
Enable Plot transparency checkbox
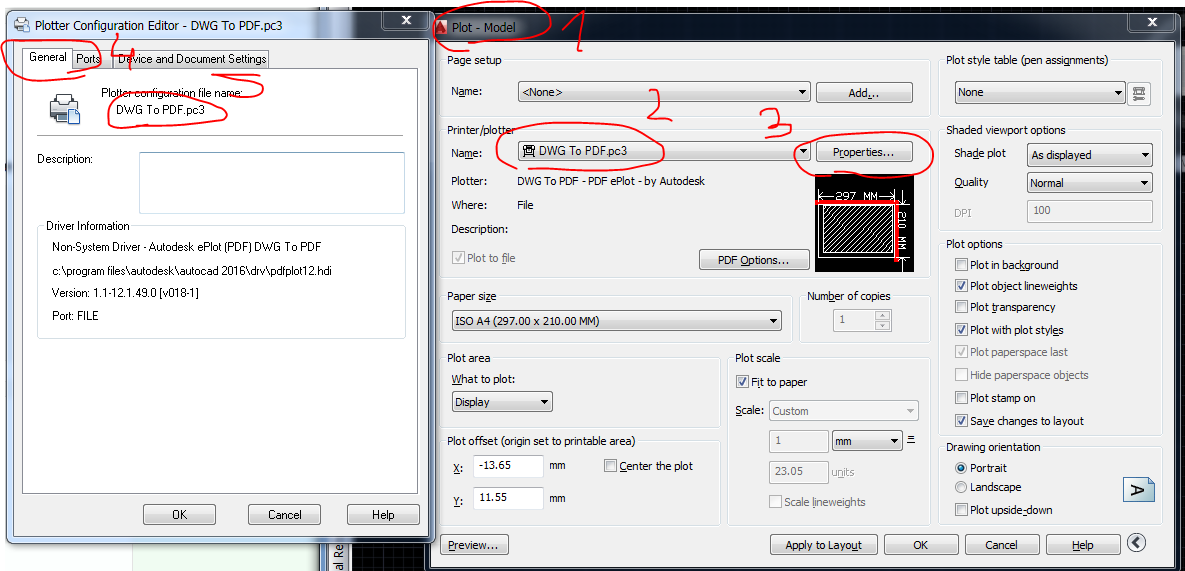coord(961,307)
